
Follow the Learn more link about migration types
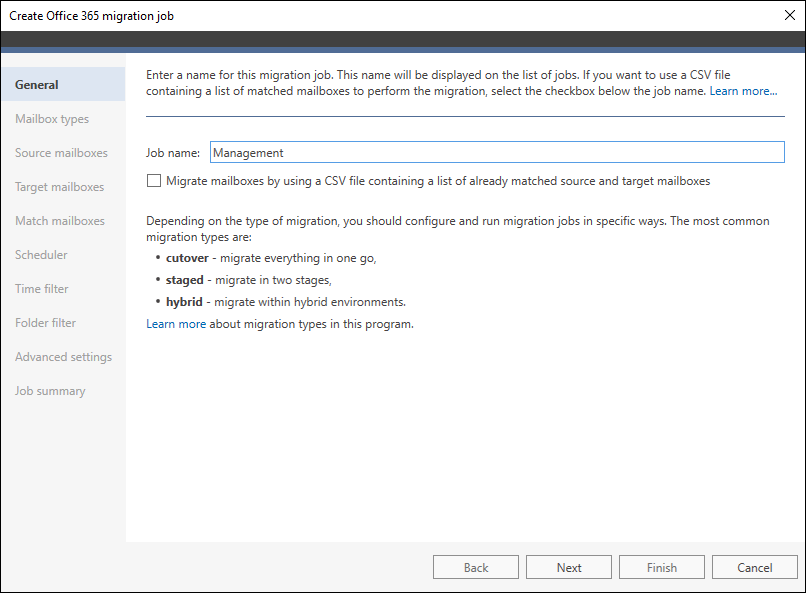(176, 324)
